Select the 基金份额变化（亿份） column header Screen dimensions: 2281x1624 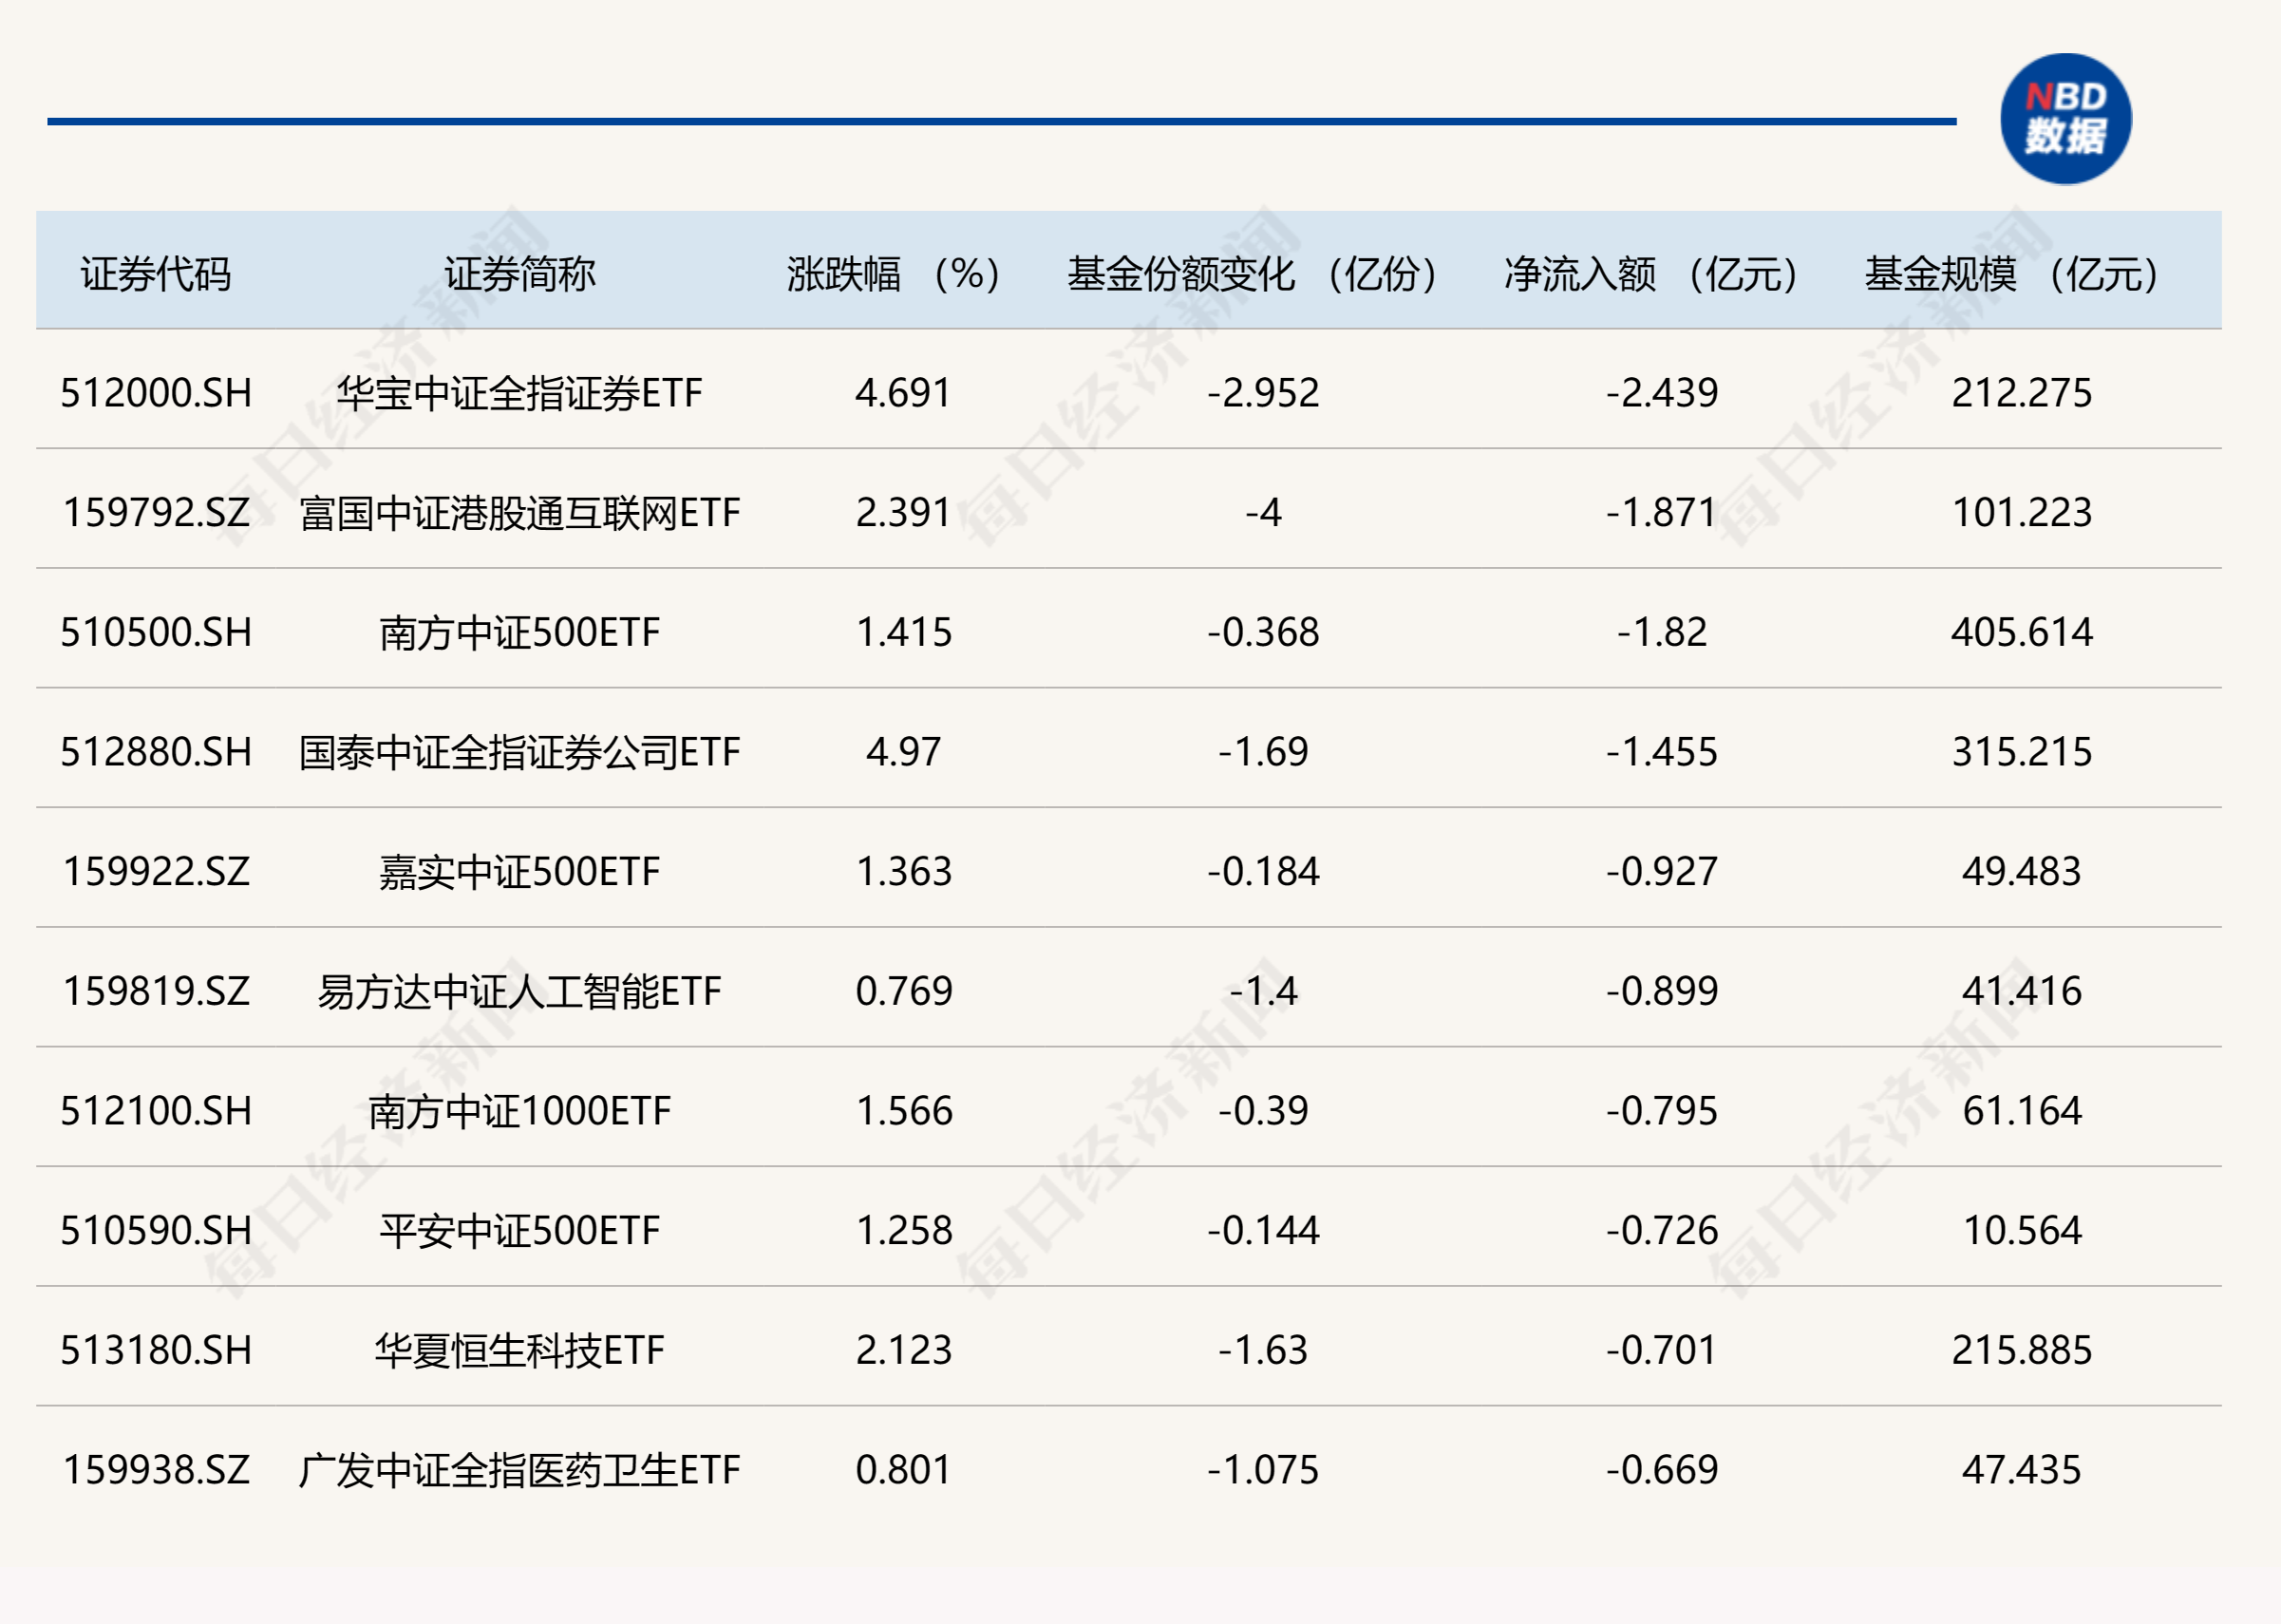(1253, 274)
